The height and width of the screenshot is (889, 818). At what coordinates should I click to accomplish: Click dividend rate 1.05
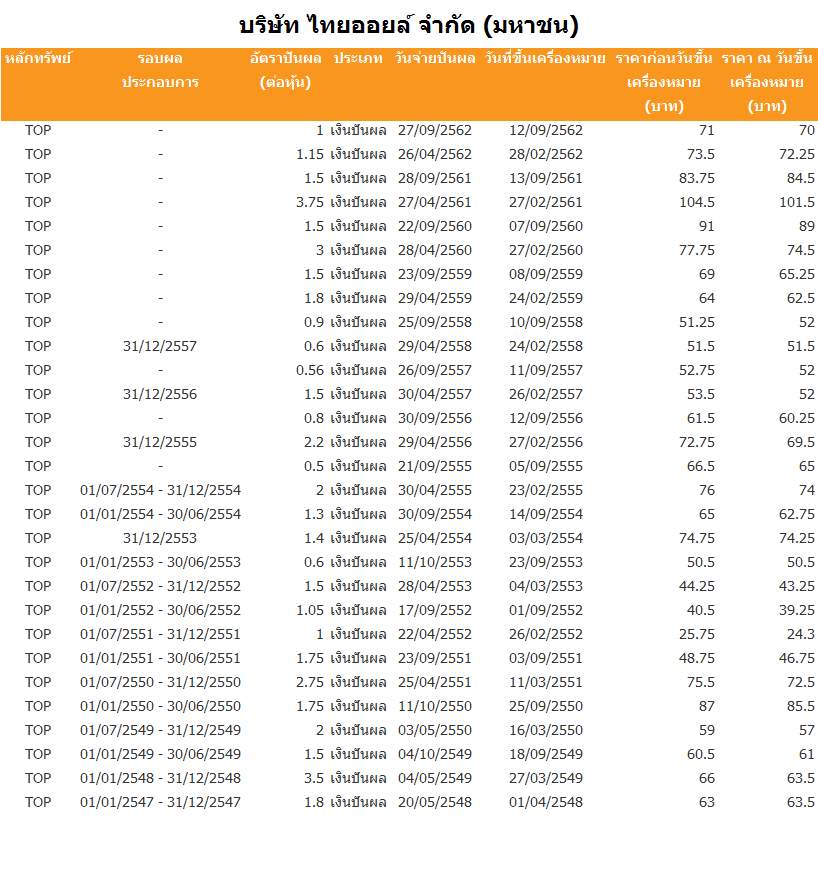coord(310,610)
